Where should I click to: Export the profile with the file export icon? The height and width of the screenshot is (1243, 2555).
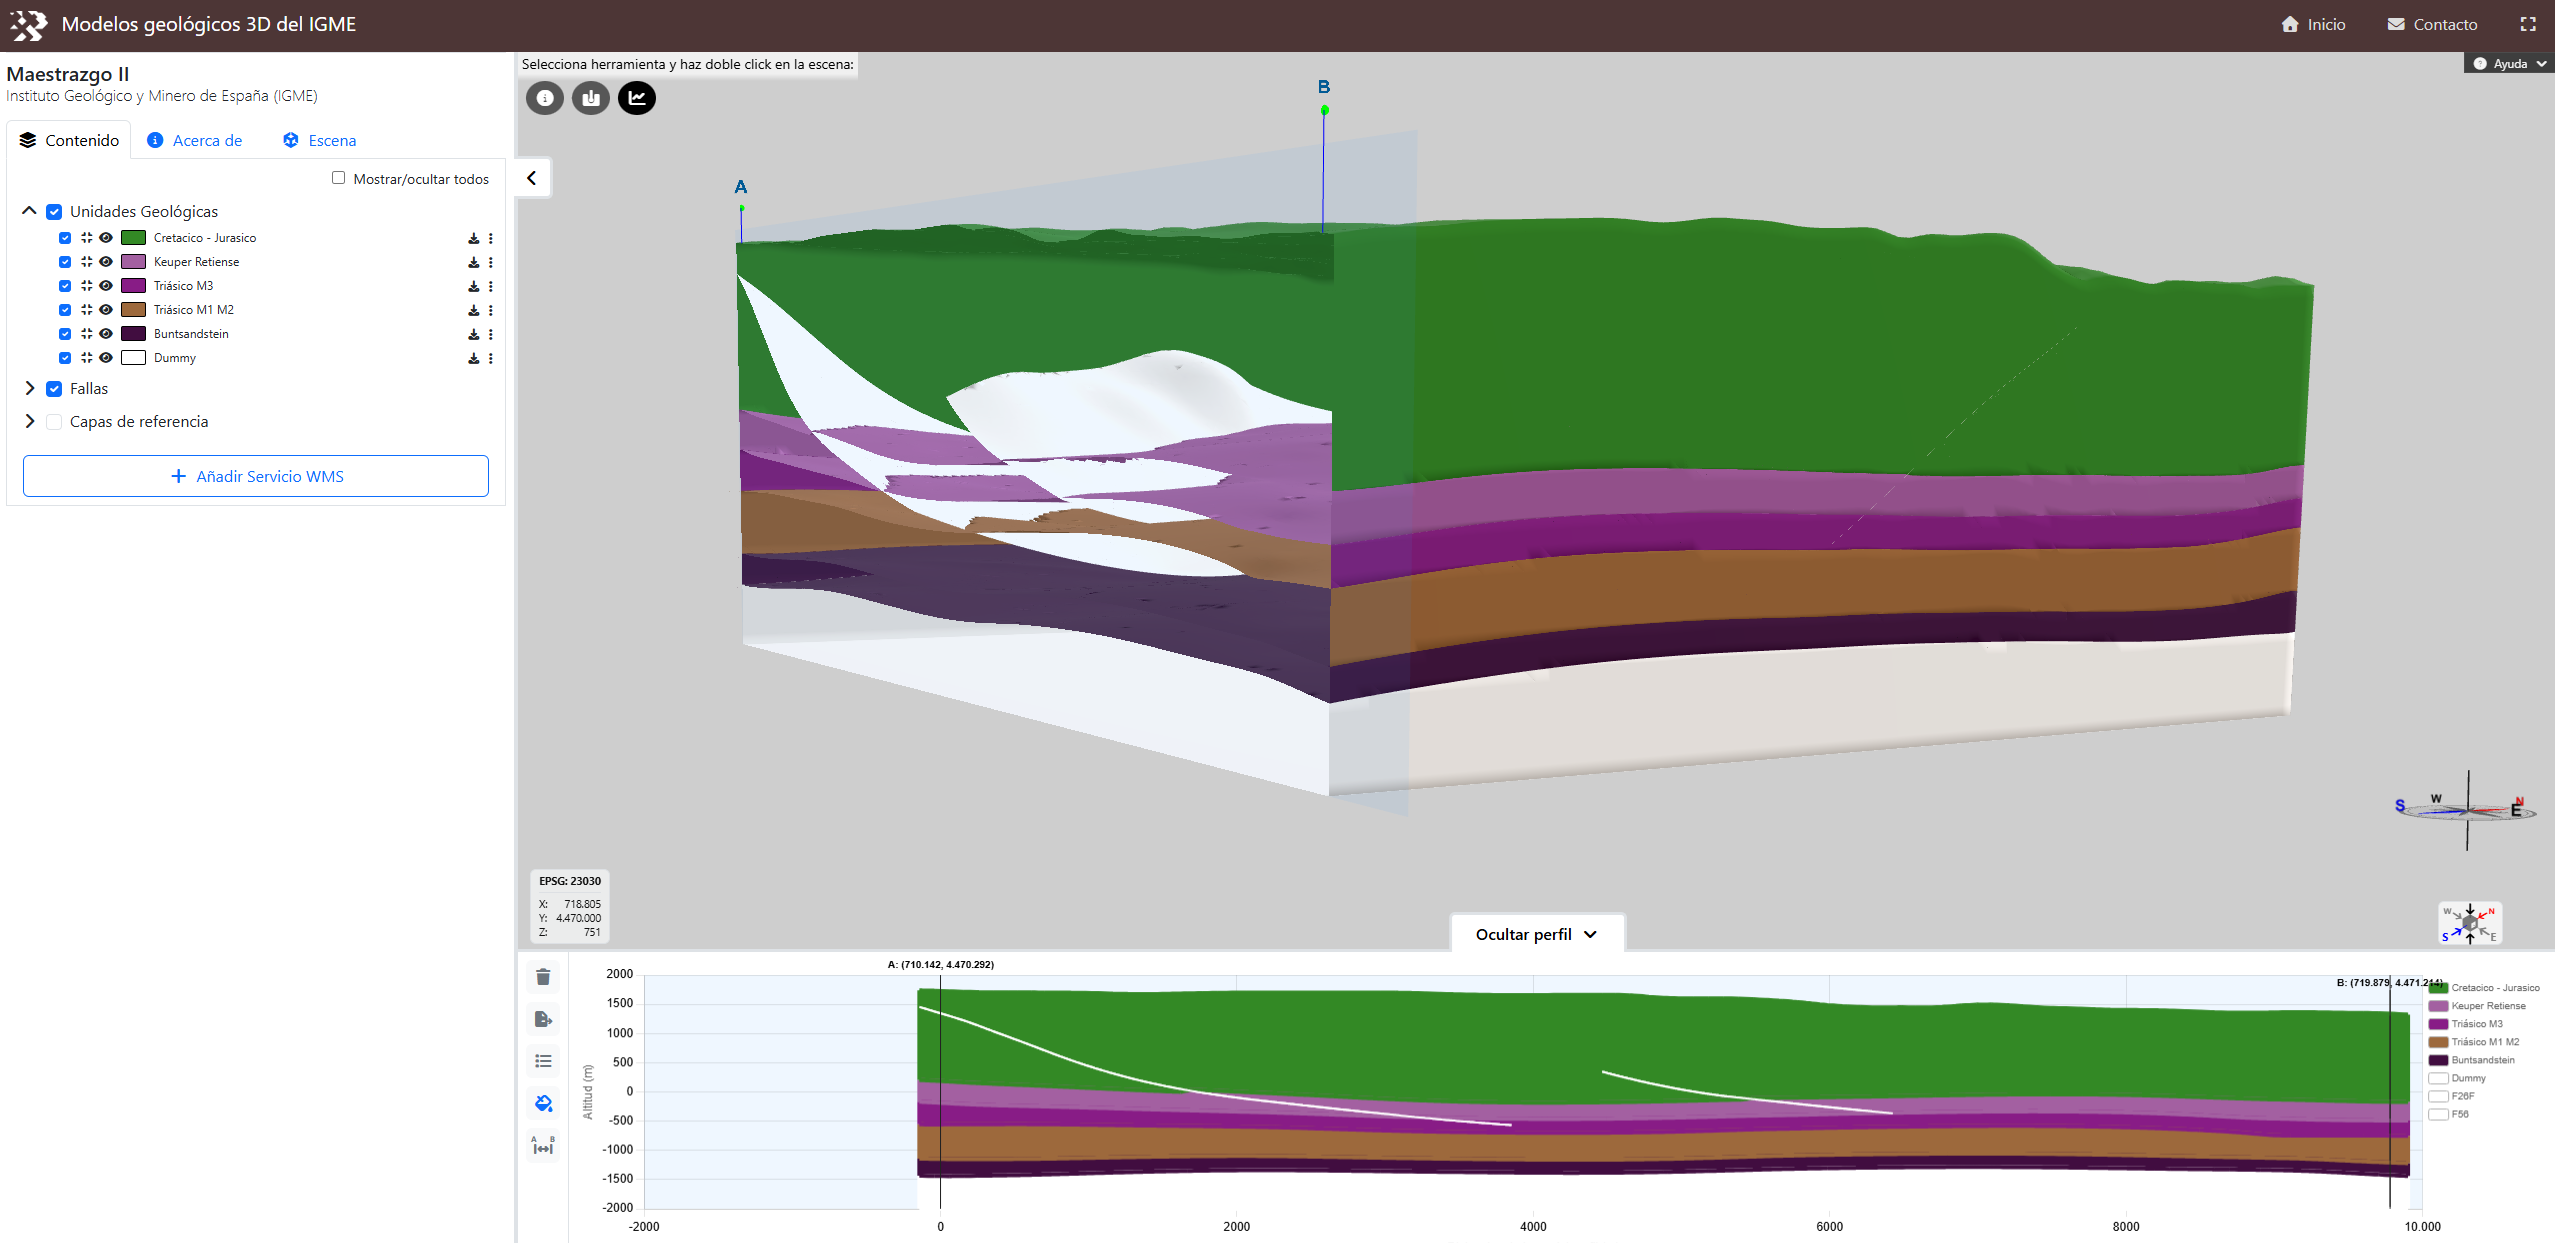click(x=543, y=1019)
